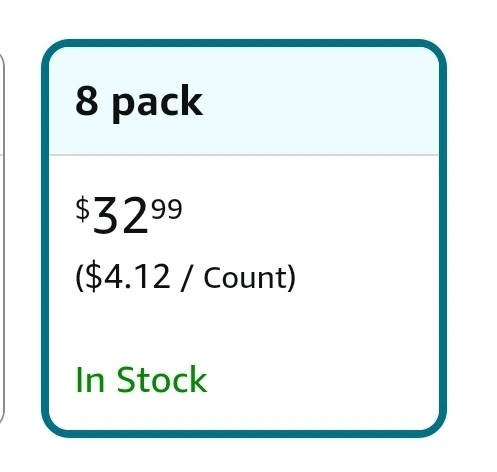Click the light blue header of the 8 pack card
This screenshot has width=497, height=472.
244,101
